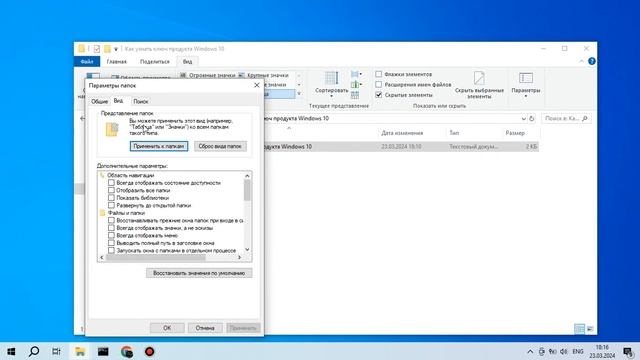Image resolution: width=640 pixels, height=360 pixels.
Task: Open Group by dropdown in ribbon
Action: click(x=356, y=74)
